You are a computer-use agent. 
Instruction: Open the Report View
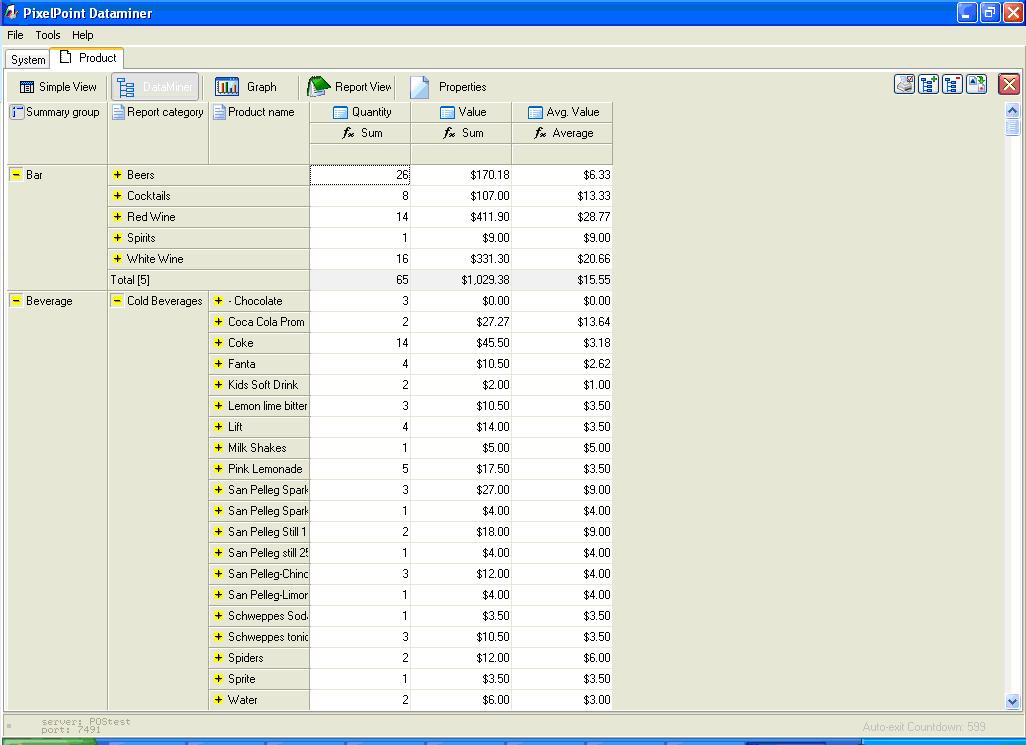pos(349,87)
